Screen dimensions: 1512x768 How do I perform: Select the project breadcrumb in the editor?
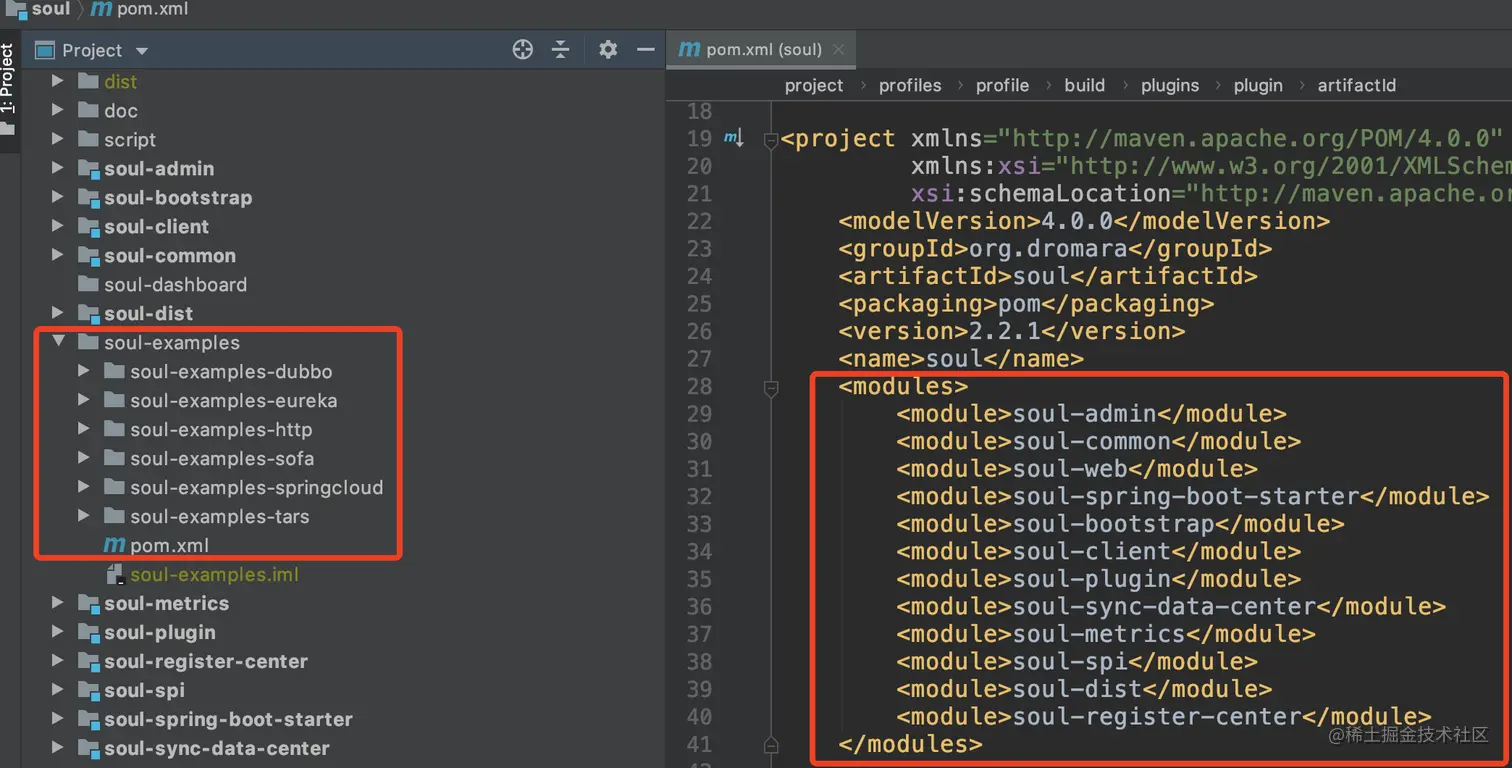[814, 86]
